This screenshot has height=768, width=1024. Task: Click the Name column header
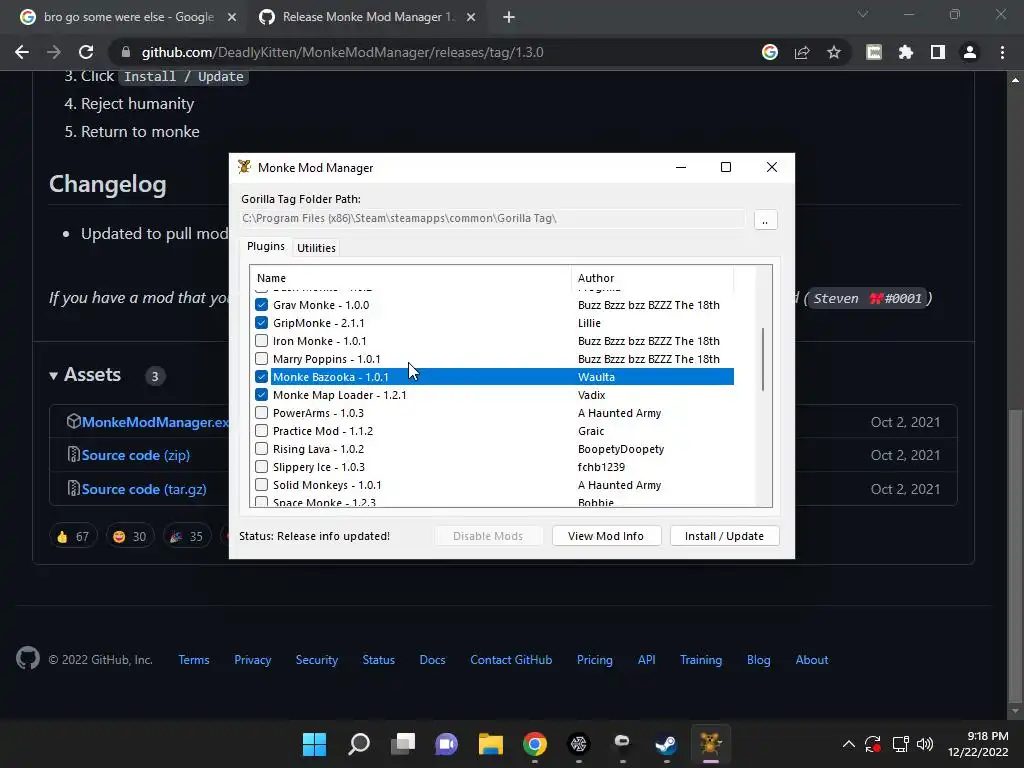(x=410, y=278)
